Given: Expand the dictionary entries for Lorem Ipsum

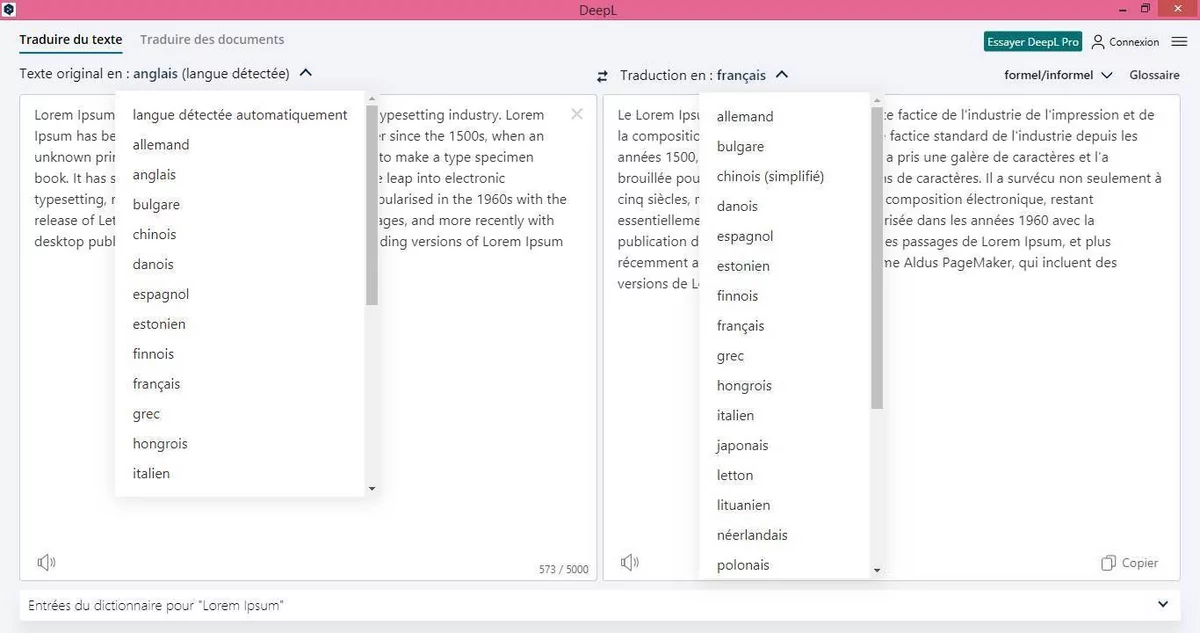Looking at the screenshot, I should click(1162, 605).
